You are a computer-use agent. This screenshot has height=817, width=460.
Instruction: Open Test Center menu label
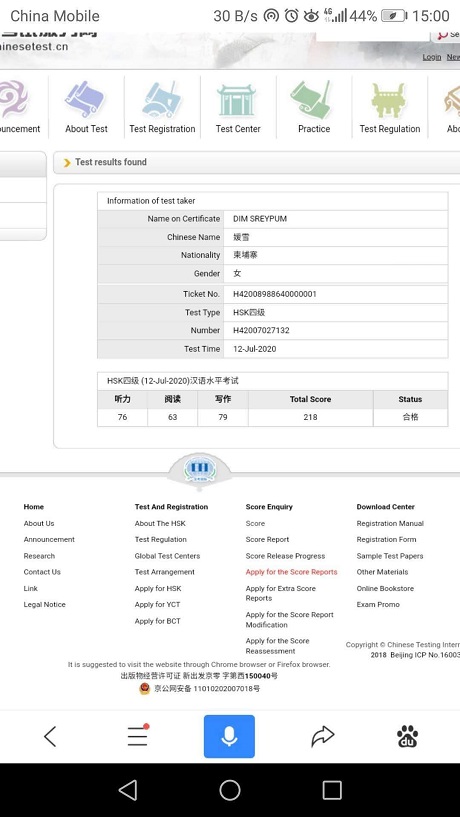238,129
